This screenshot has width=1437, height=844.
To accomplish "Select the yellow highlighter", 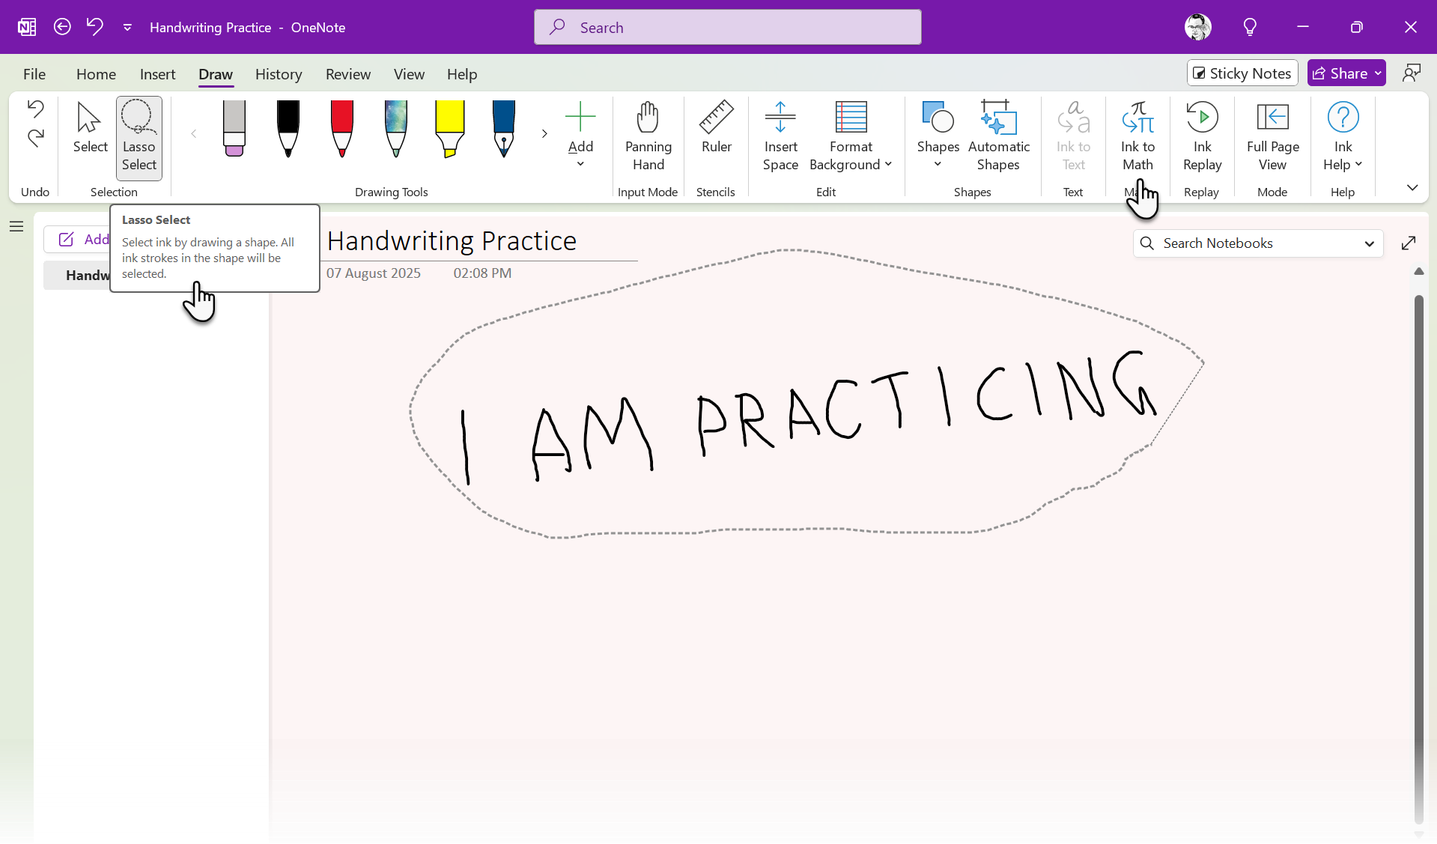I will tap(450, 129).
